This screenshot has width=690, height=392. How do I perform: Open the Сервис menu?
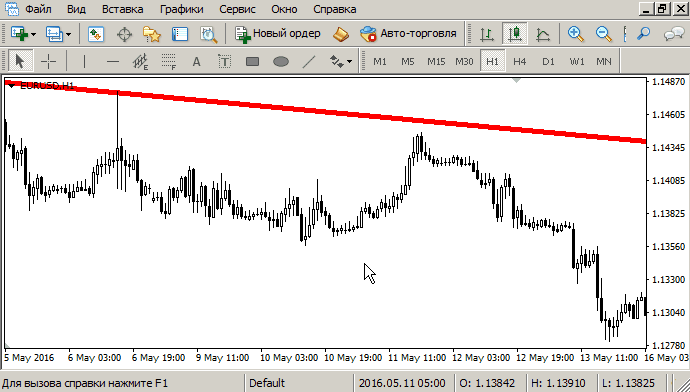click(237, 9)
